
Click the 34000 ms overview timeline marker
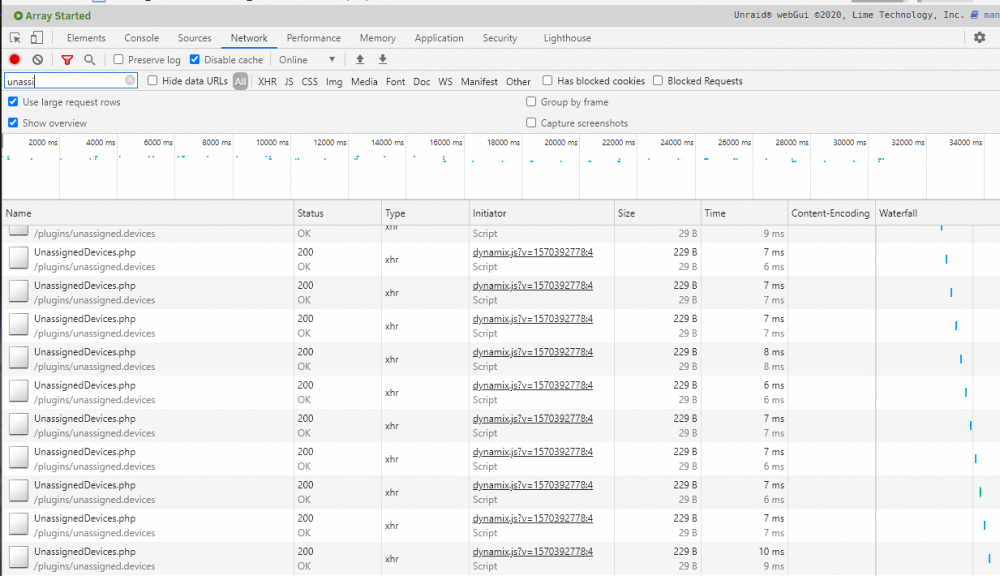coord(966,142)
